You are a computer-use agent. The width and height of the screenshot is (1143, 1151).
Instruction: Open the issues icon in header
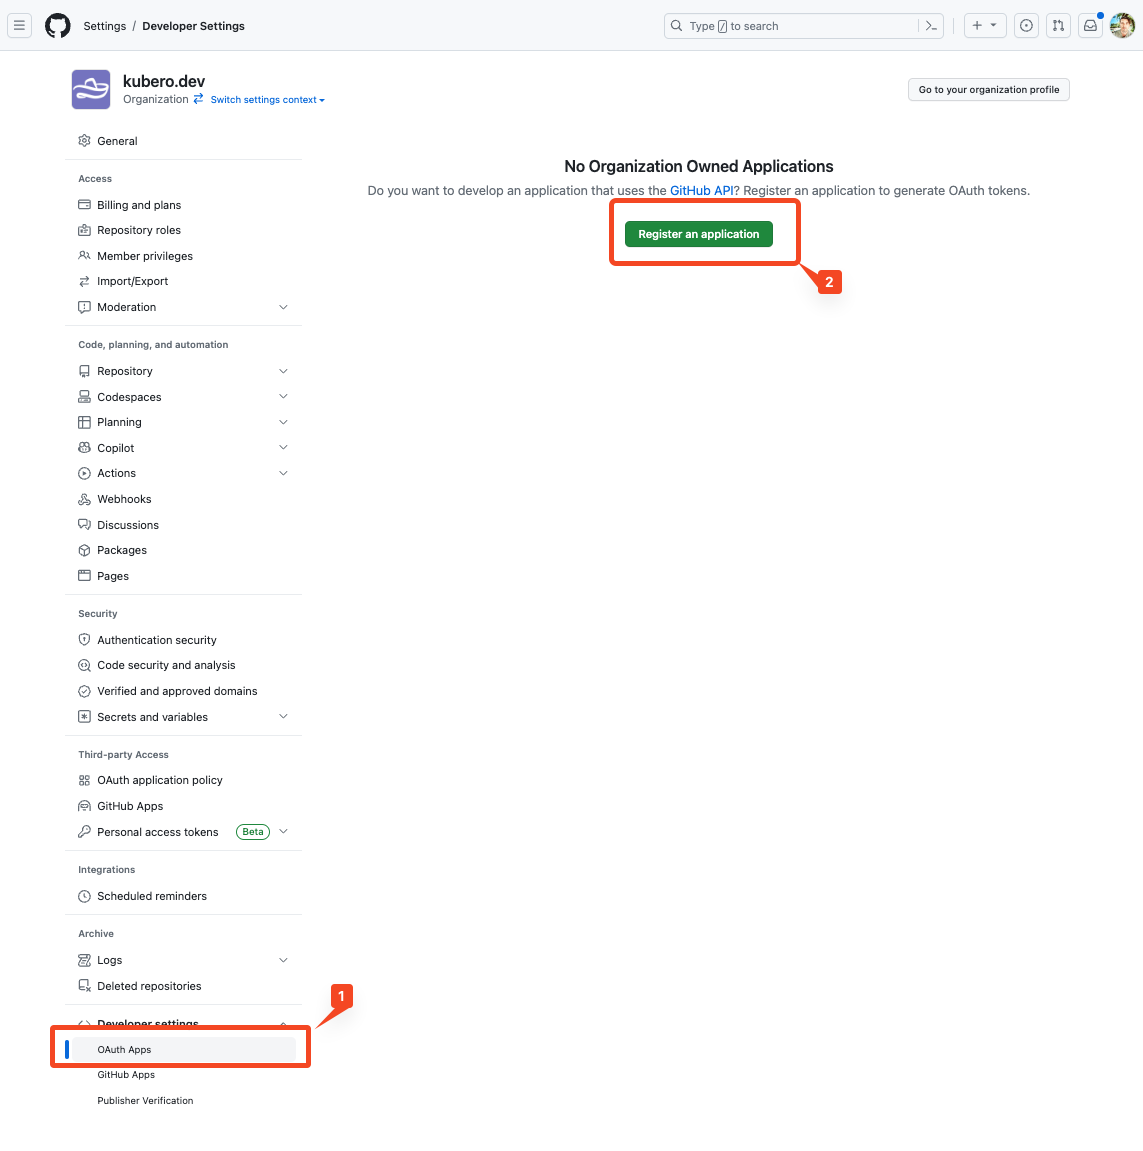tap(1026, 26)
